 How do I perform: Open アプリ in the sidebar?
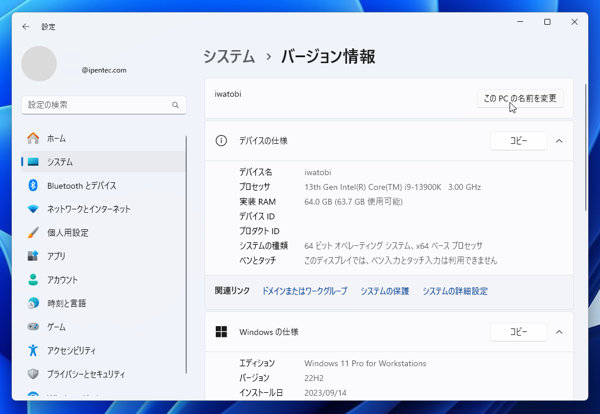click(x=103, y=256)
